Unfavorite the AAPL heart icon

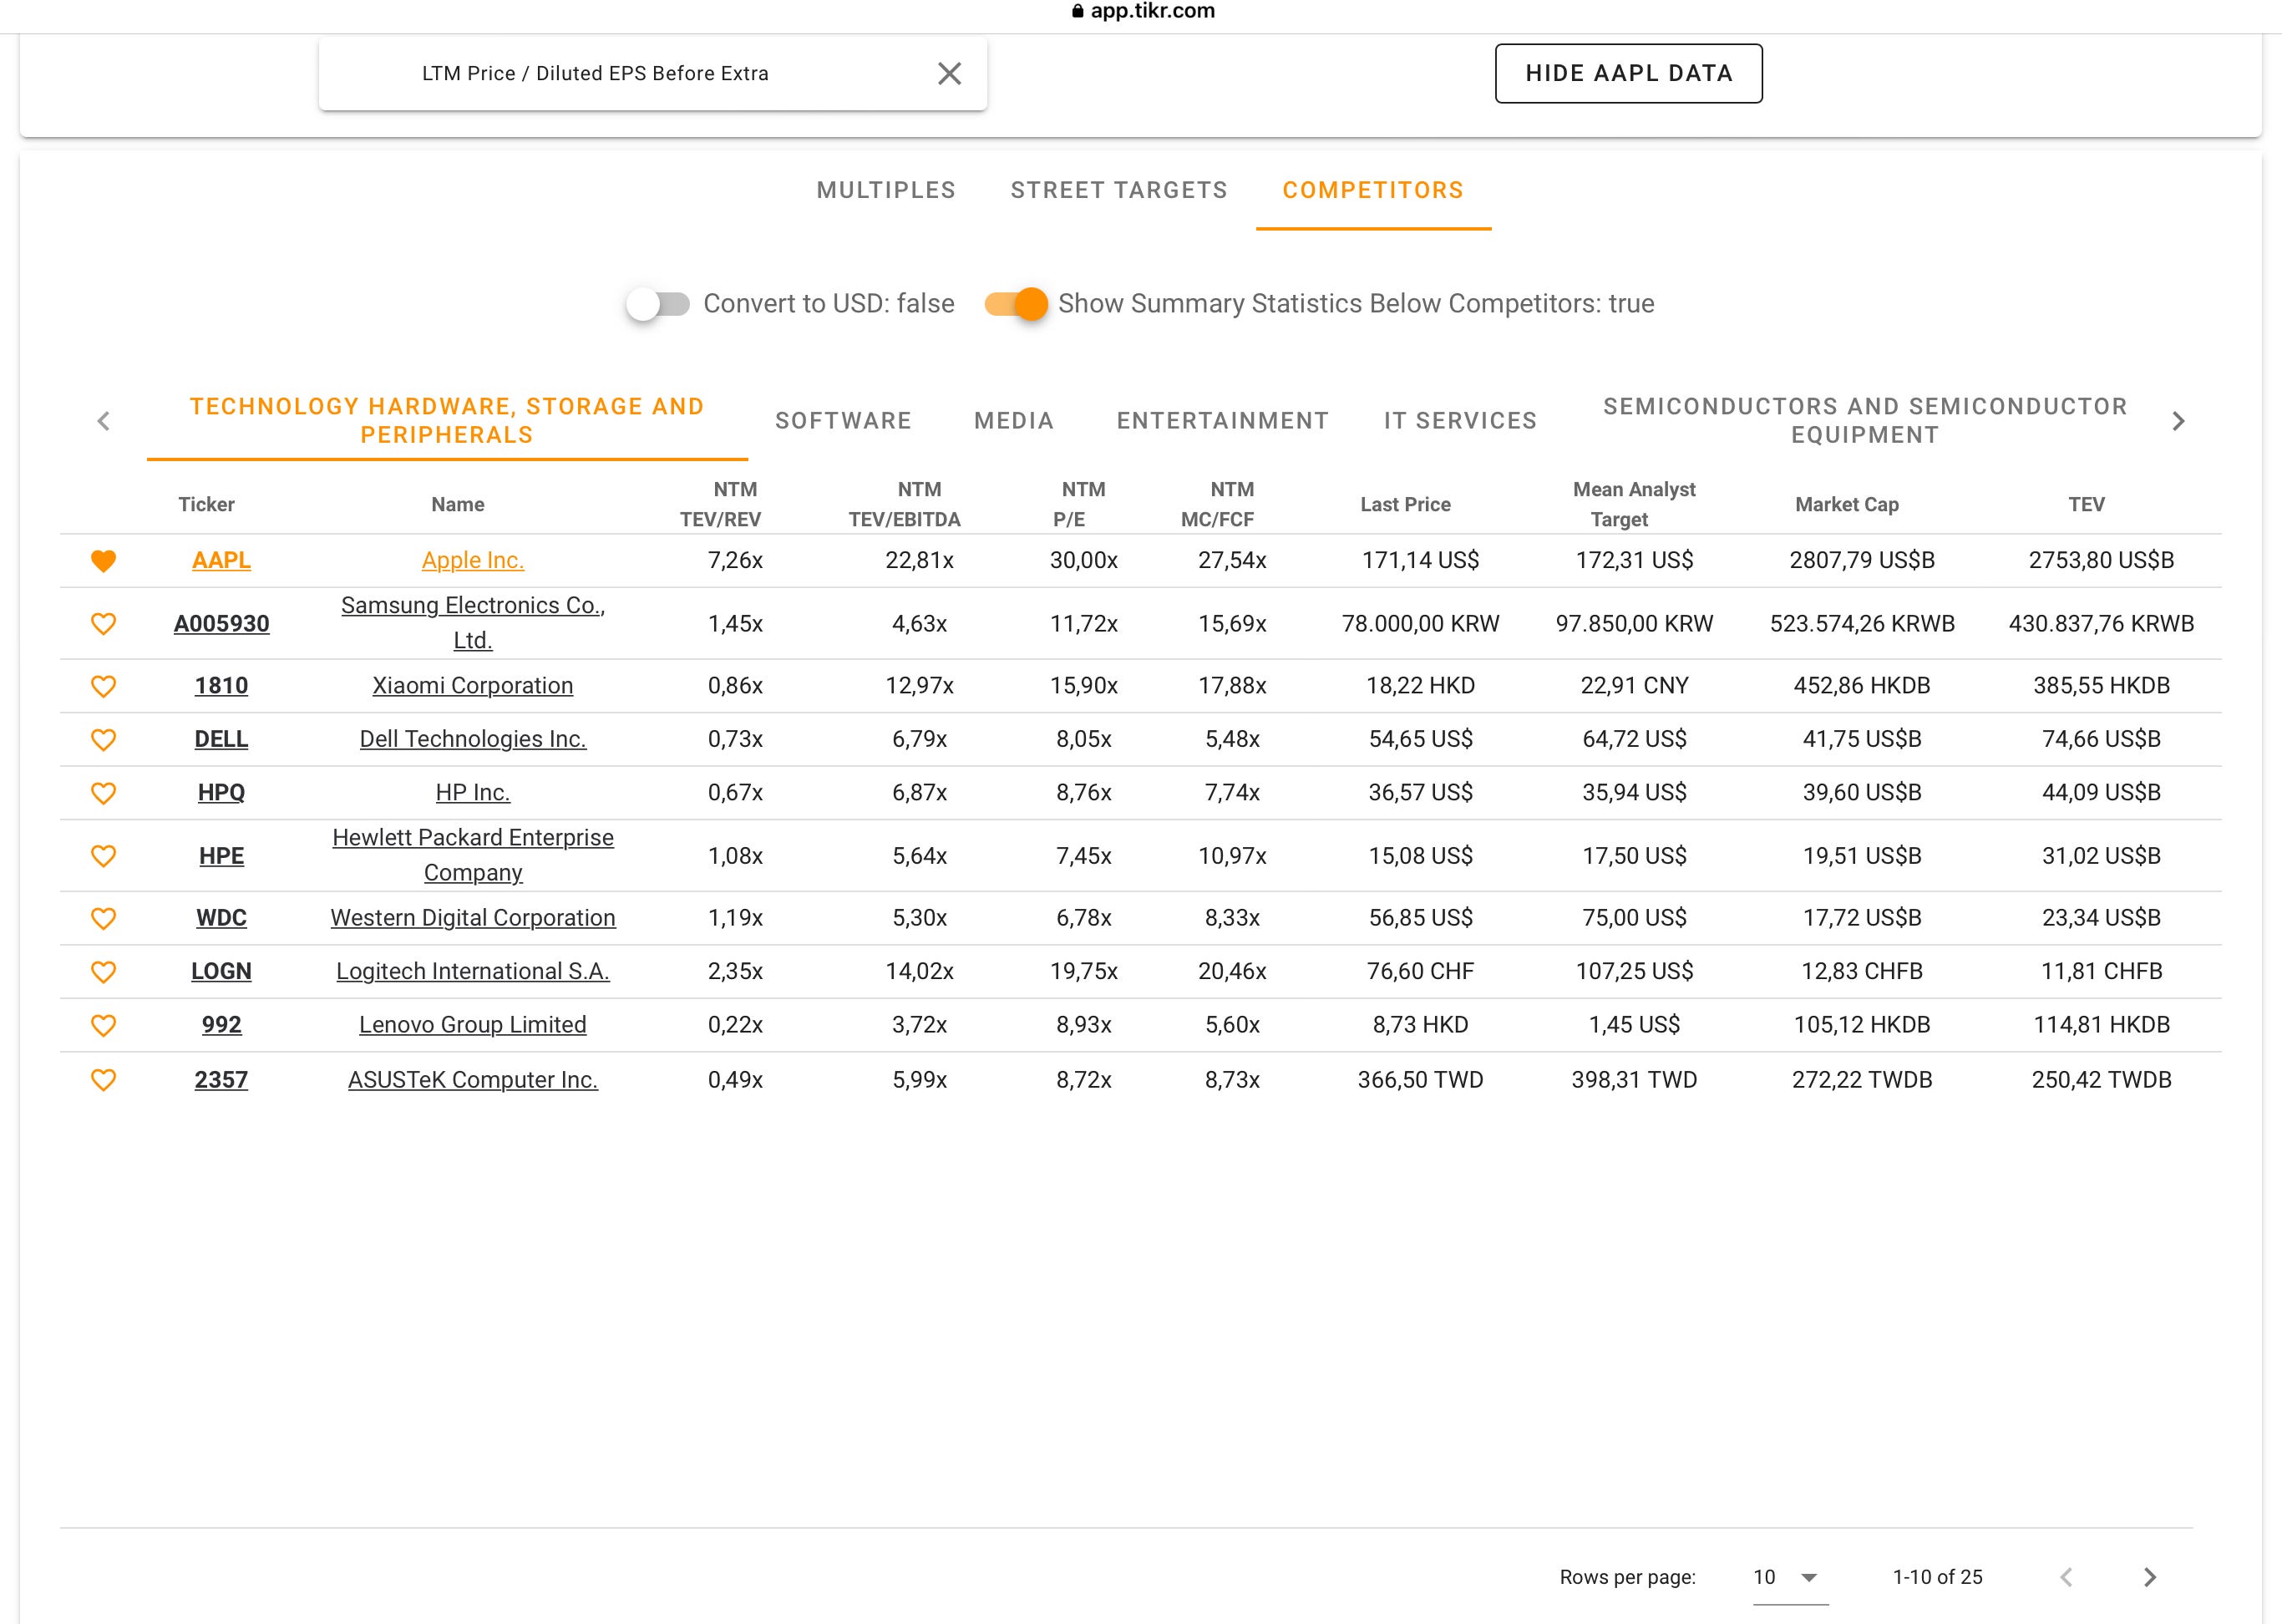pyautogui.click(x=103, y=561)
